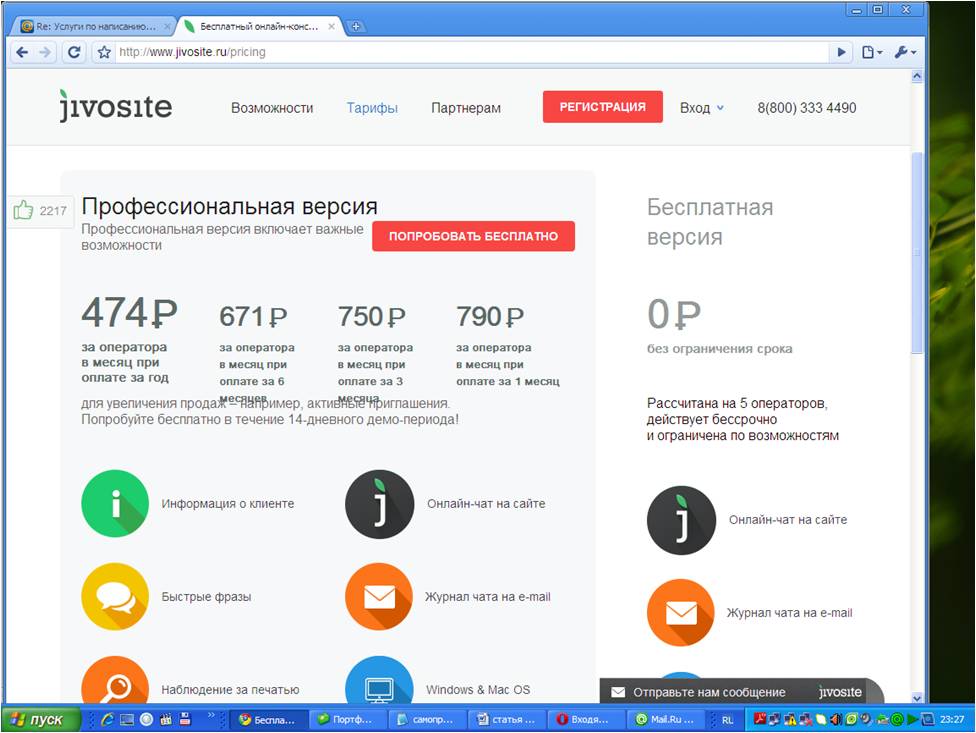Click the red РЕГИСТРАЦИЯ button
This screenshot has height=733, width=976.
pos(603,106)
